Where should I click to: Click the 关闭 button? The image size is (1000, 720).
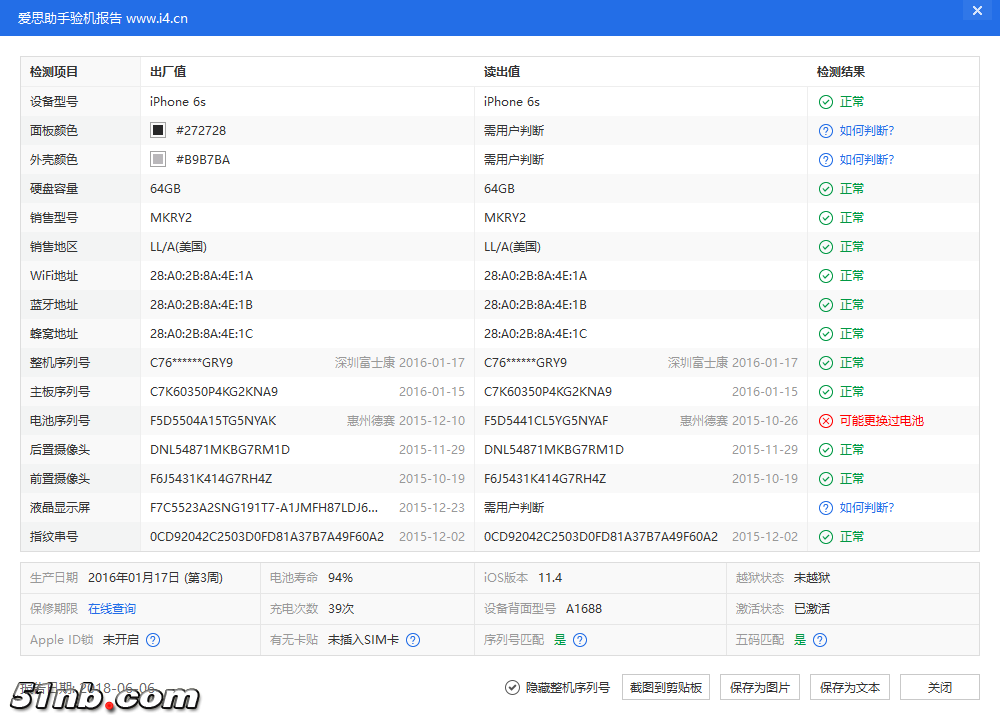[x=939, y=687]
